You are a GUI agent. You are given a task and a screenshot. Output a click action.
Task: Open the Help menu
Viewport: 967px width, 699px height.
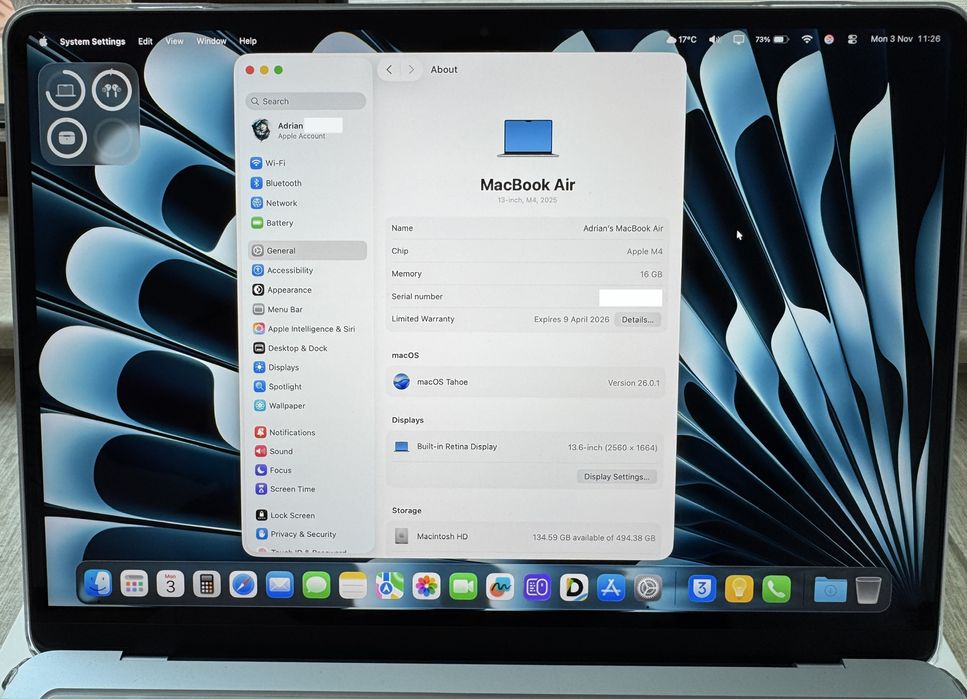click(x=248, y=41)
